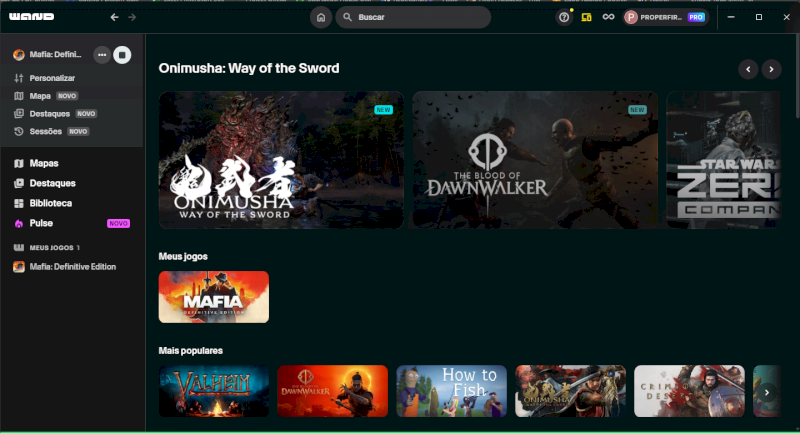This screenshot has width=800, height=433.
Task: Stop the running Mafia game
Action: click(122, 55)
